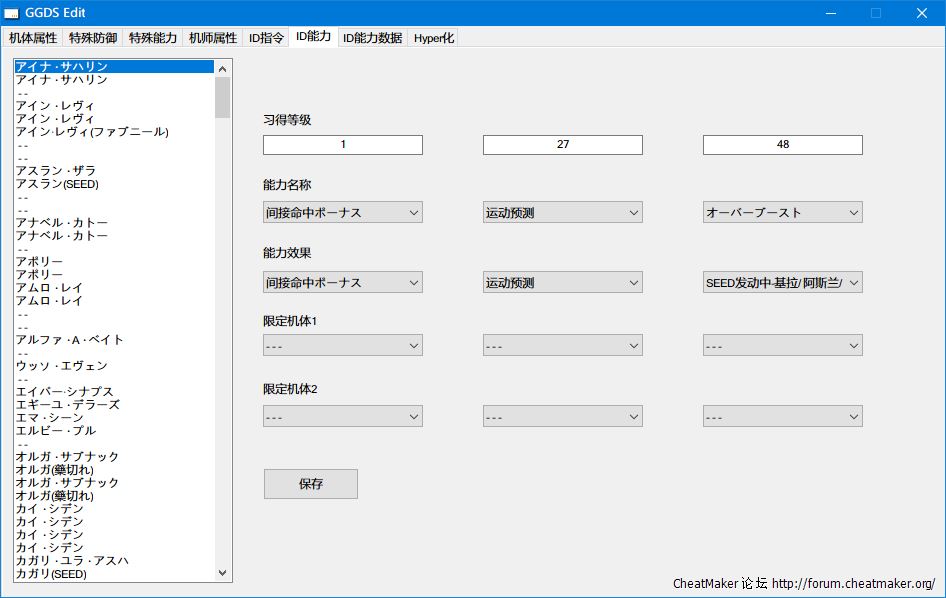This screenshot has width=946, height=598.
Task: Choose カガリ・ユラ・アスハ from the list
Action: coord(72,561)
